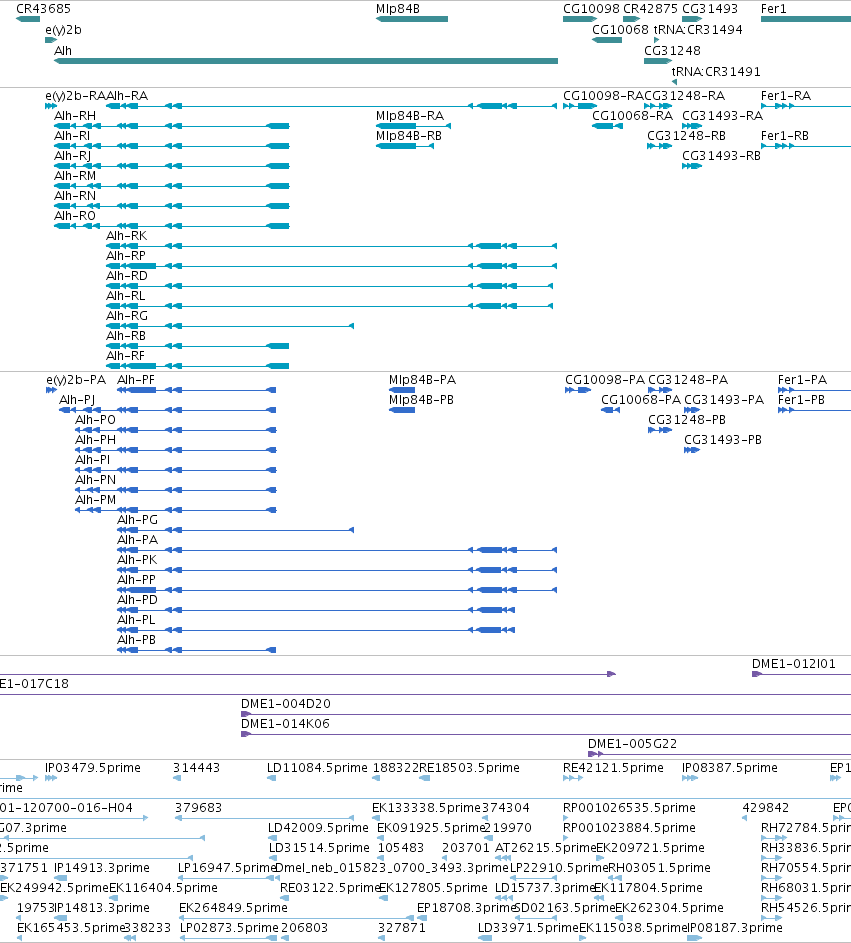The image size is (851, 943).
Task: Select transcript CG10068-RA label
Action: (x=633, y=115)
